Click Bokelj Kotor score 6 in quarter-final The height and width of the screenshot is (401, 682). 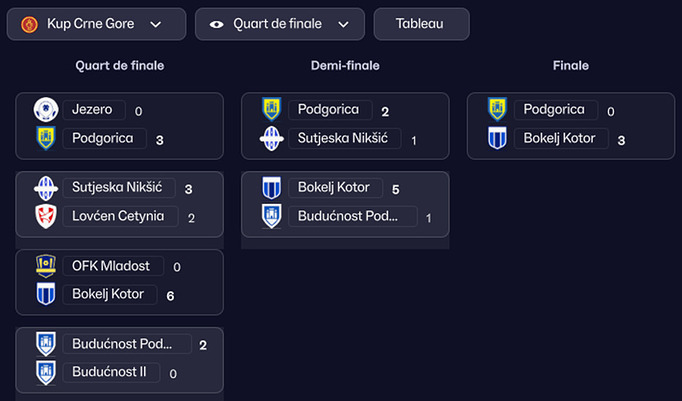(x=171, y=295)
